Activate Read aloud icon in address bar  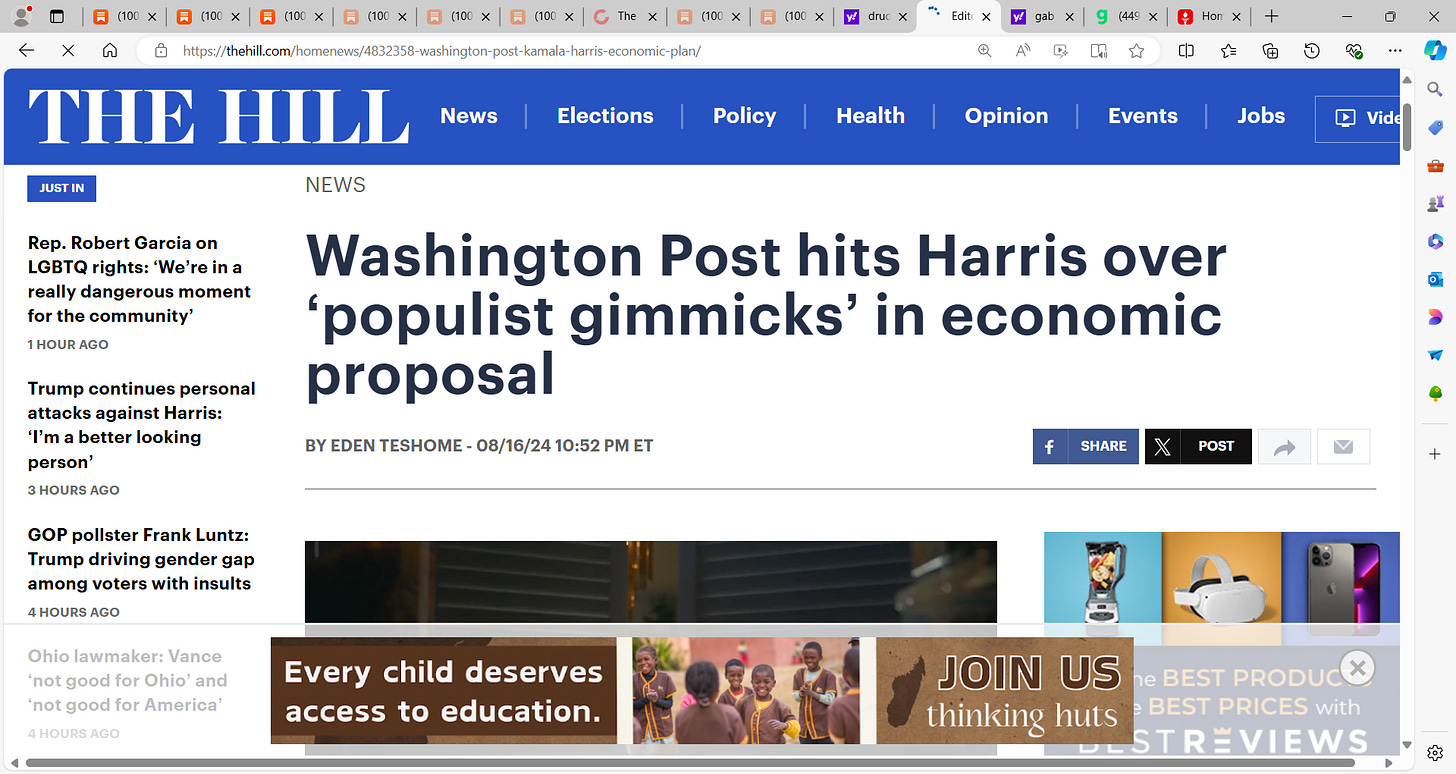pos(1023,51)
